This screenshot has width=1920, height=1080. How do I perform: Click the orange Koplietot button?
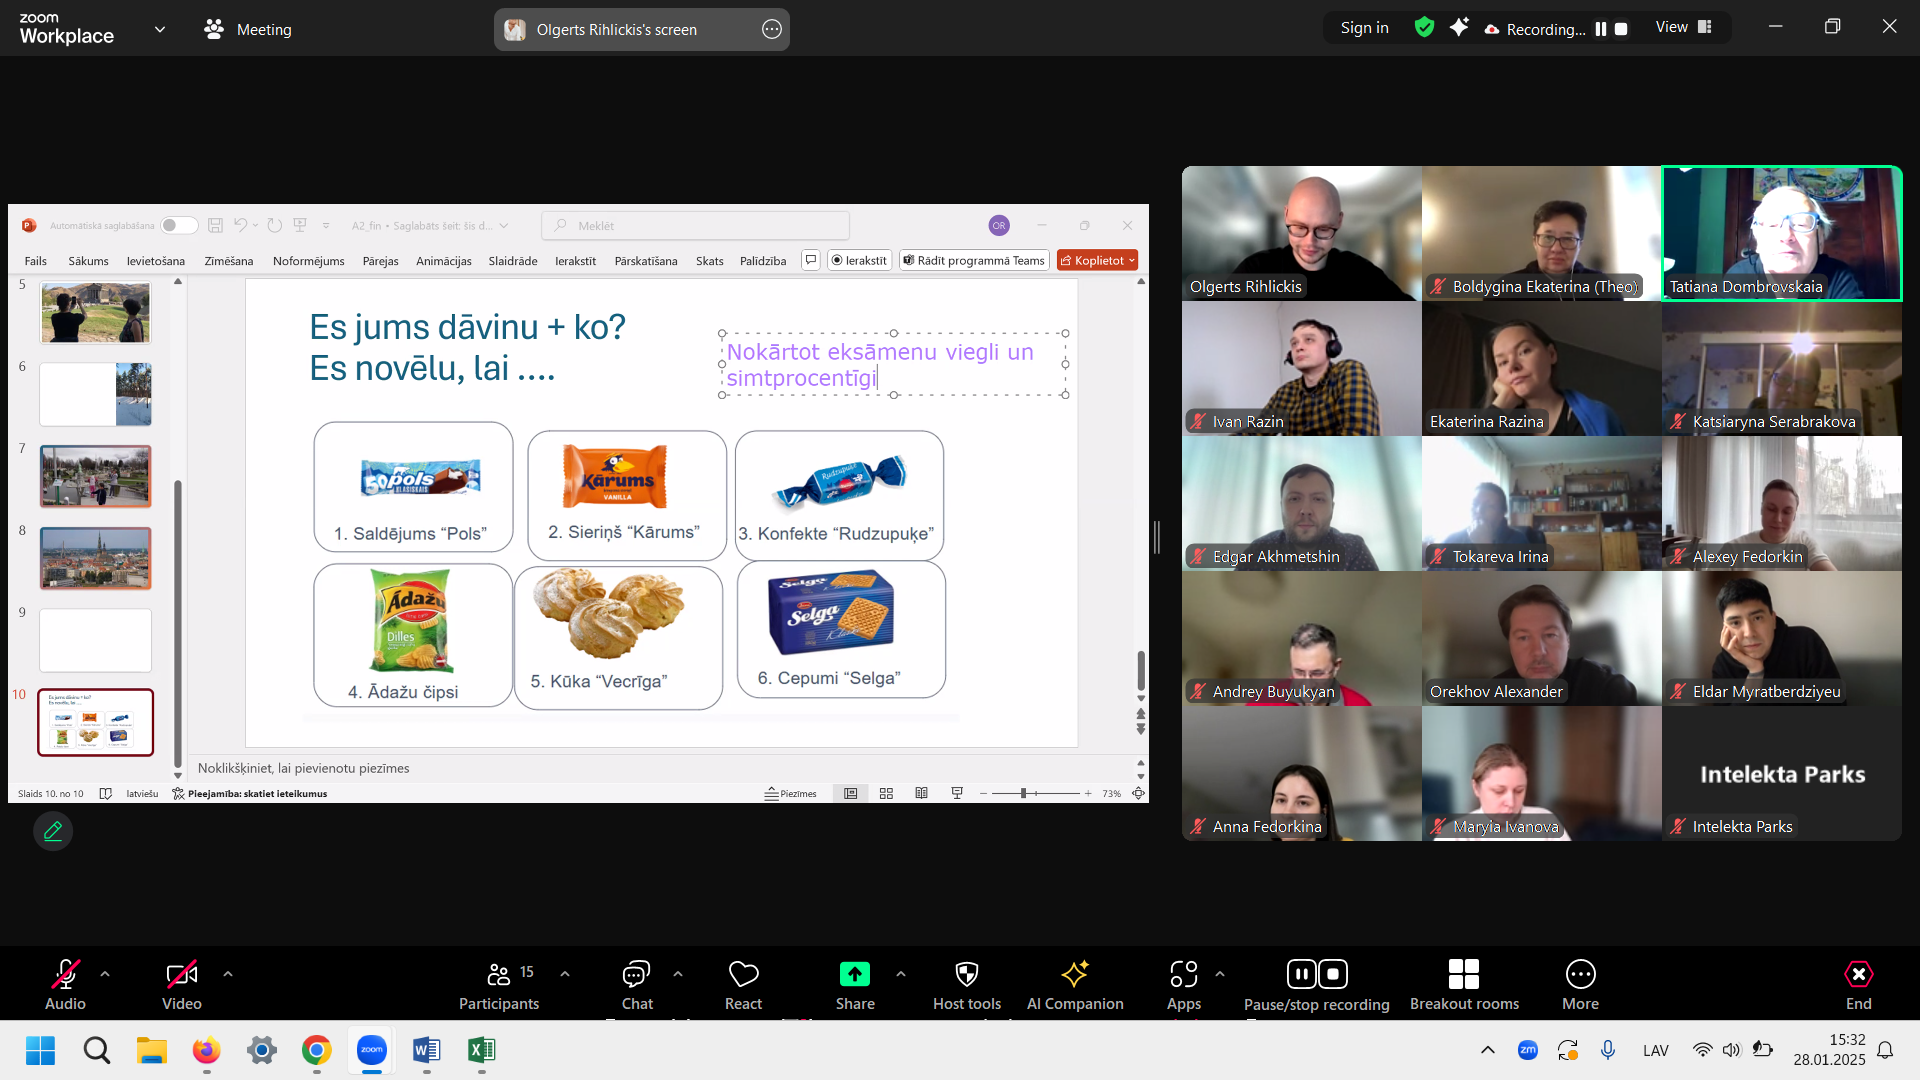pyautogui.click(x=1097, y=260)
